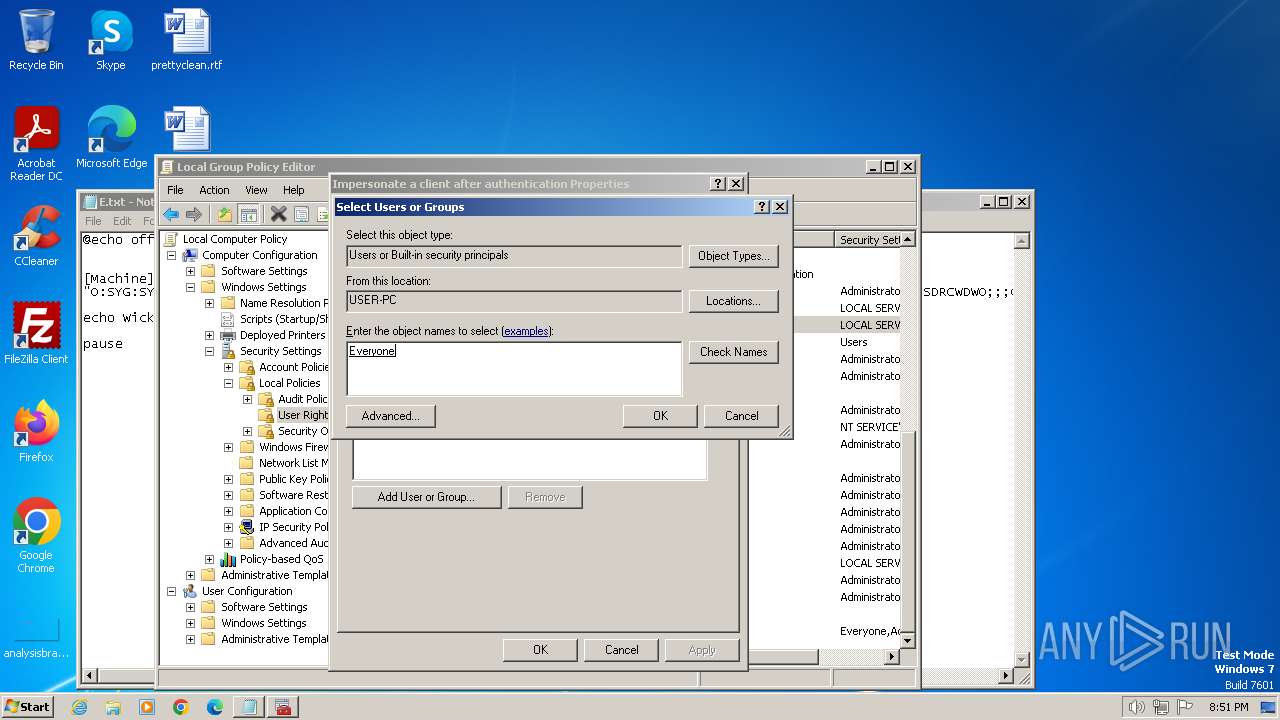Select Network List Manager tree item

point(293,463)
